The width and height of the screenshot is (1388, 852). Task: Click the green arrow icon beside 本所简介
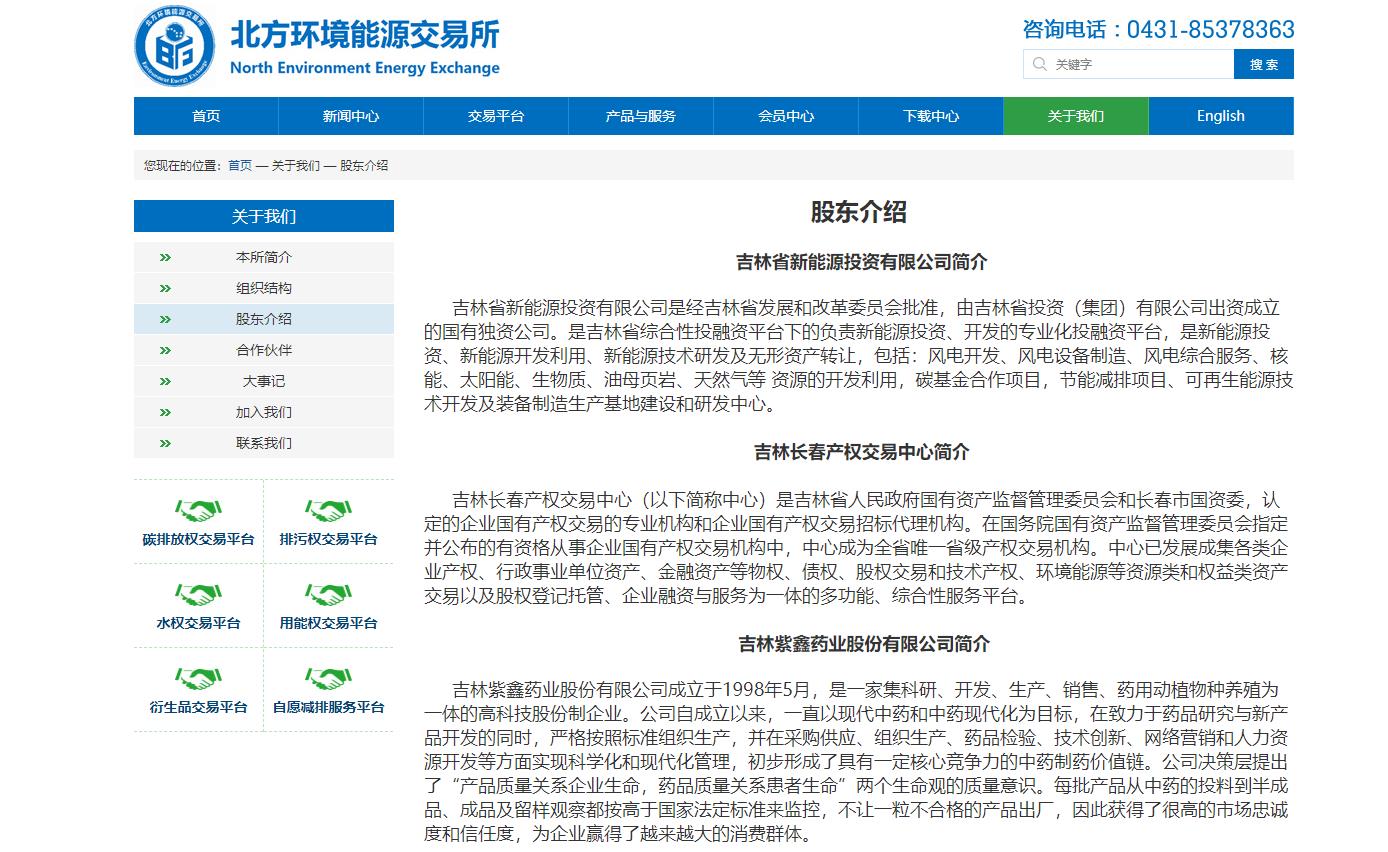coord(165,257)
